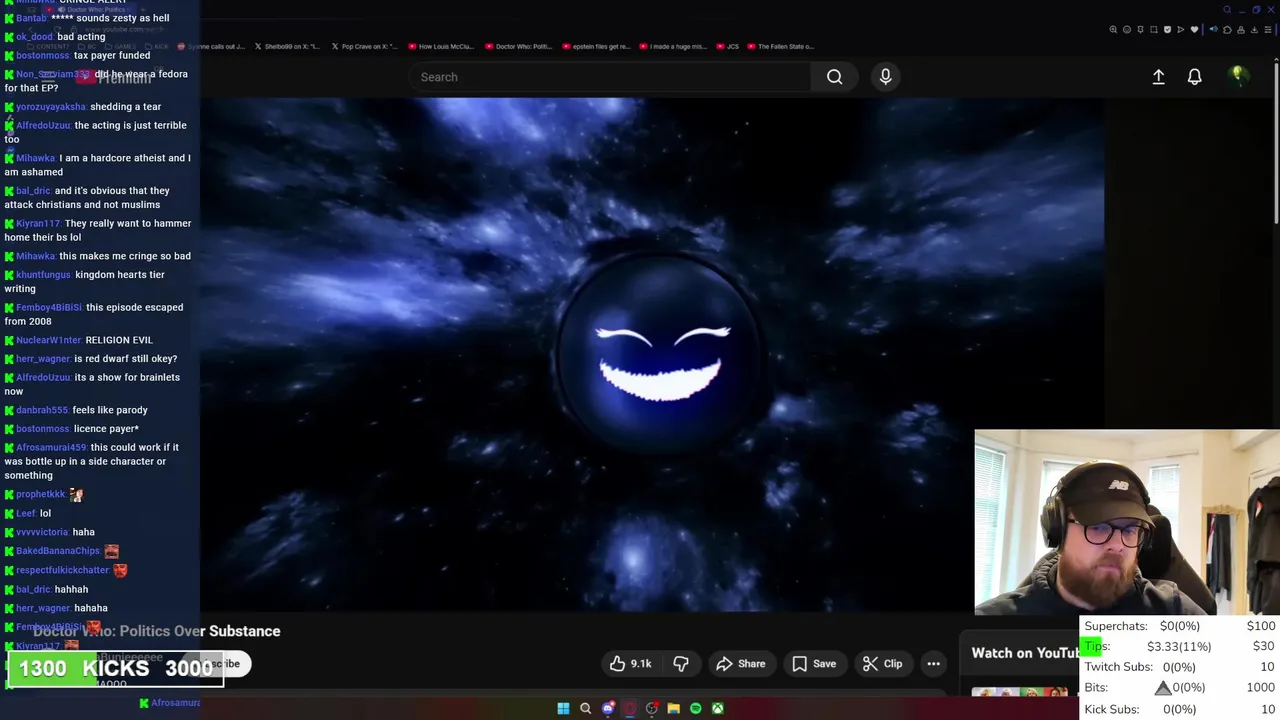The width and height of the screenshot is (1280, 720).
Task: Click chat user 'ok_dood' saying bad acting
Action: point(34,37)
